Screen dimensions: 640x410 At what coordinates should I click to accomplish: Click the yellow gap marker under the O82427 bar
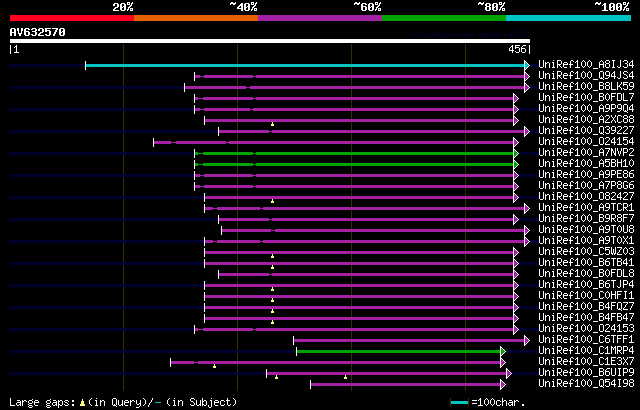tap(272, 201)
